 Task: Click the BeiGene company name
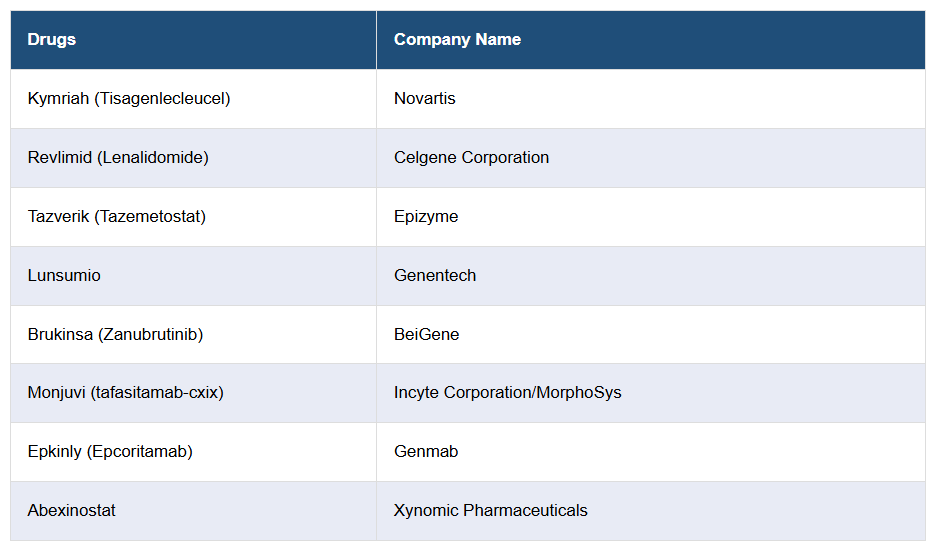coord(427,335)
